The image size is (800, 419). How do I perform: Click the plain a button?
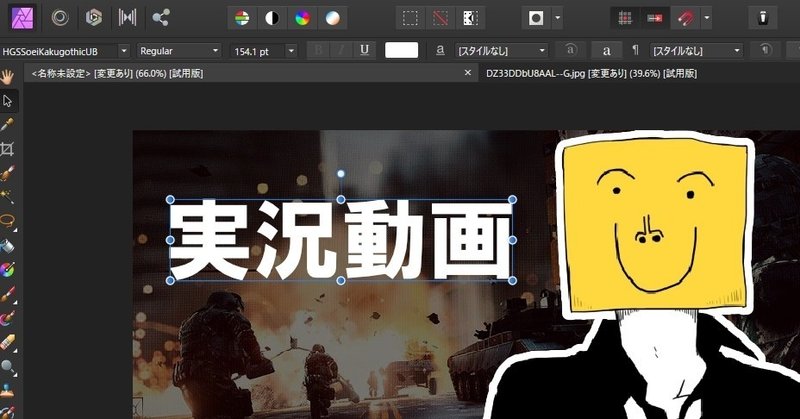click(607, 50)
